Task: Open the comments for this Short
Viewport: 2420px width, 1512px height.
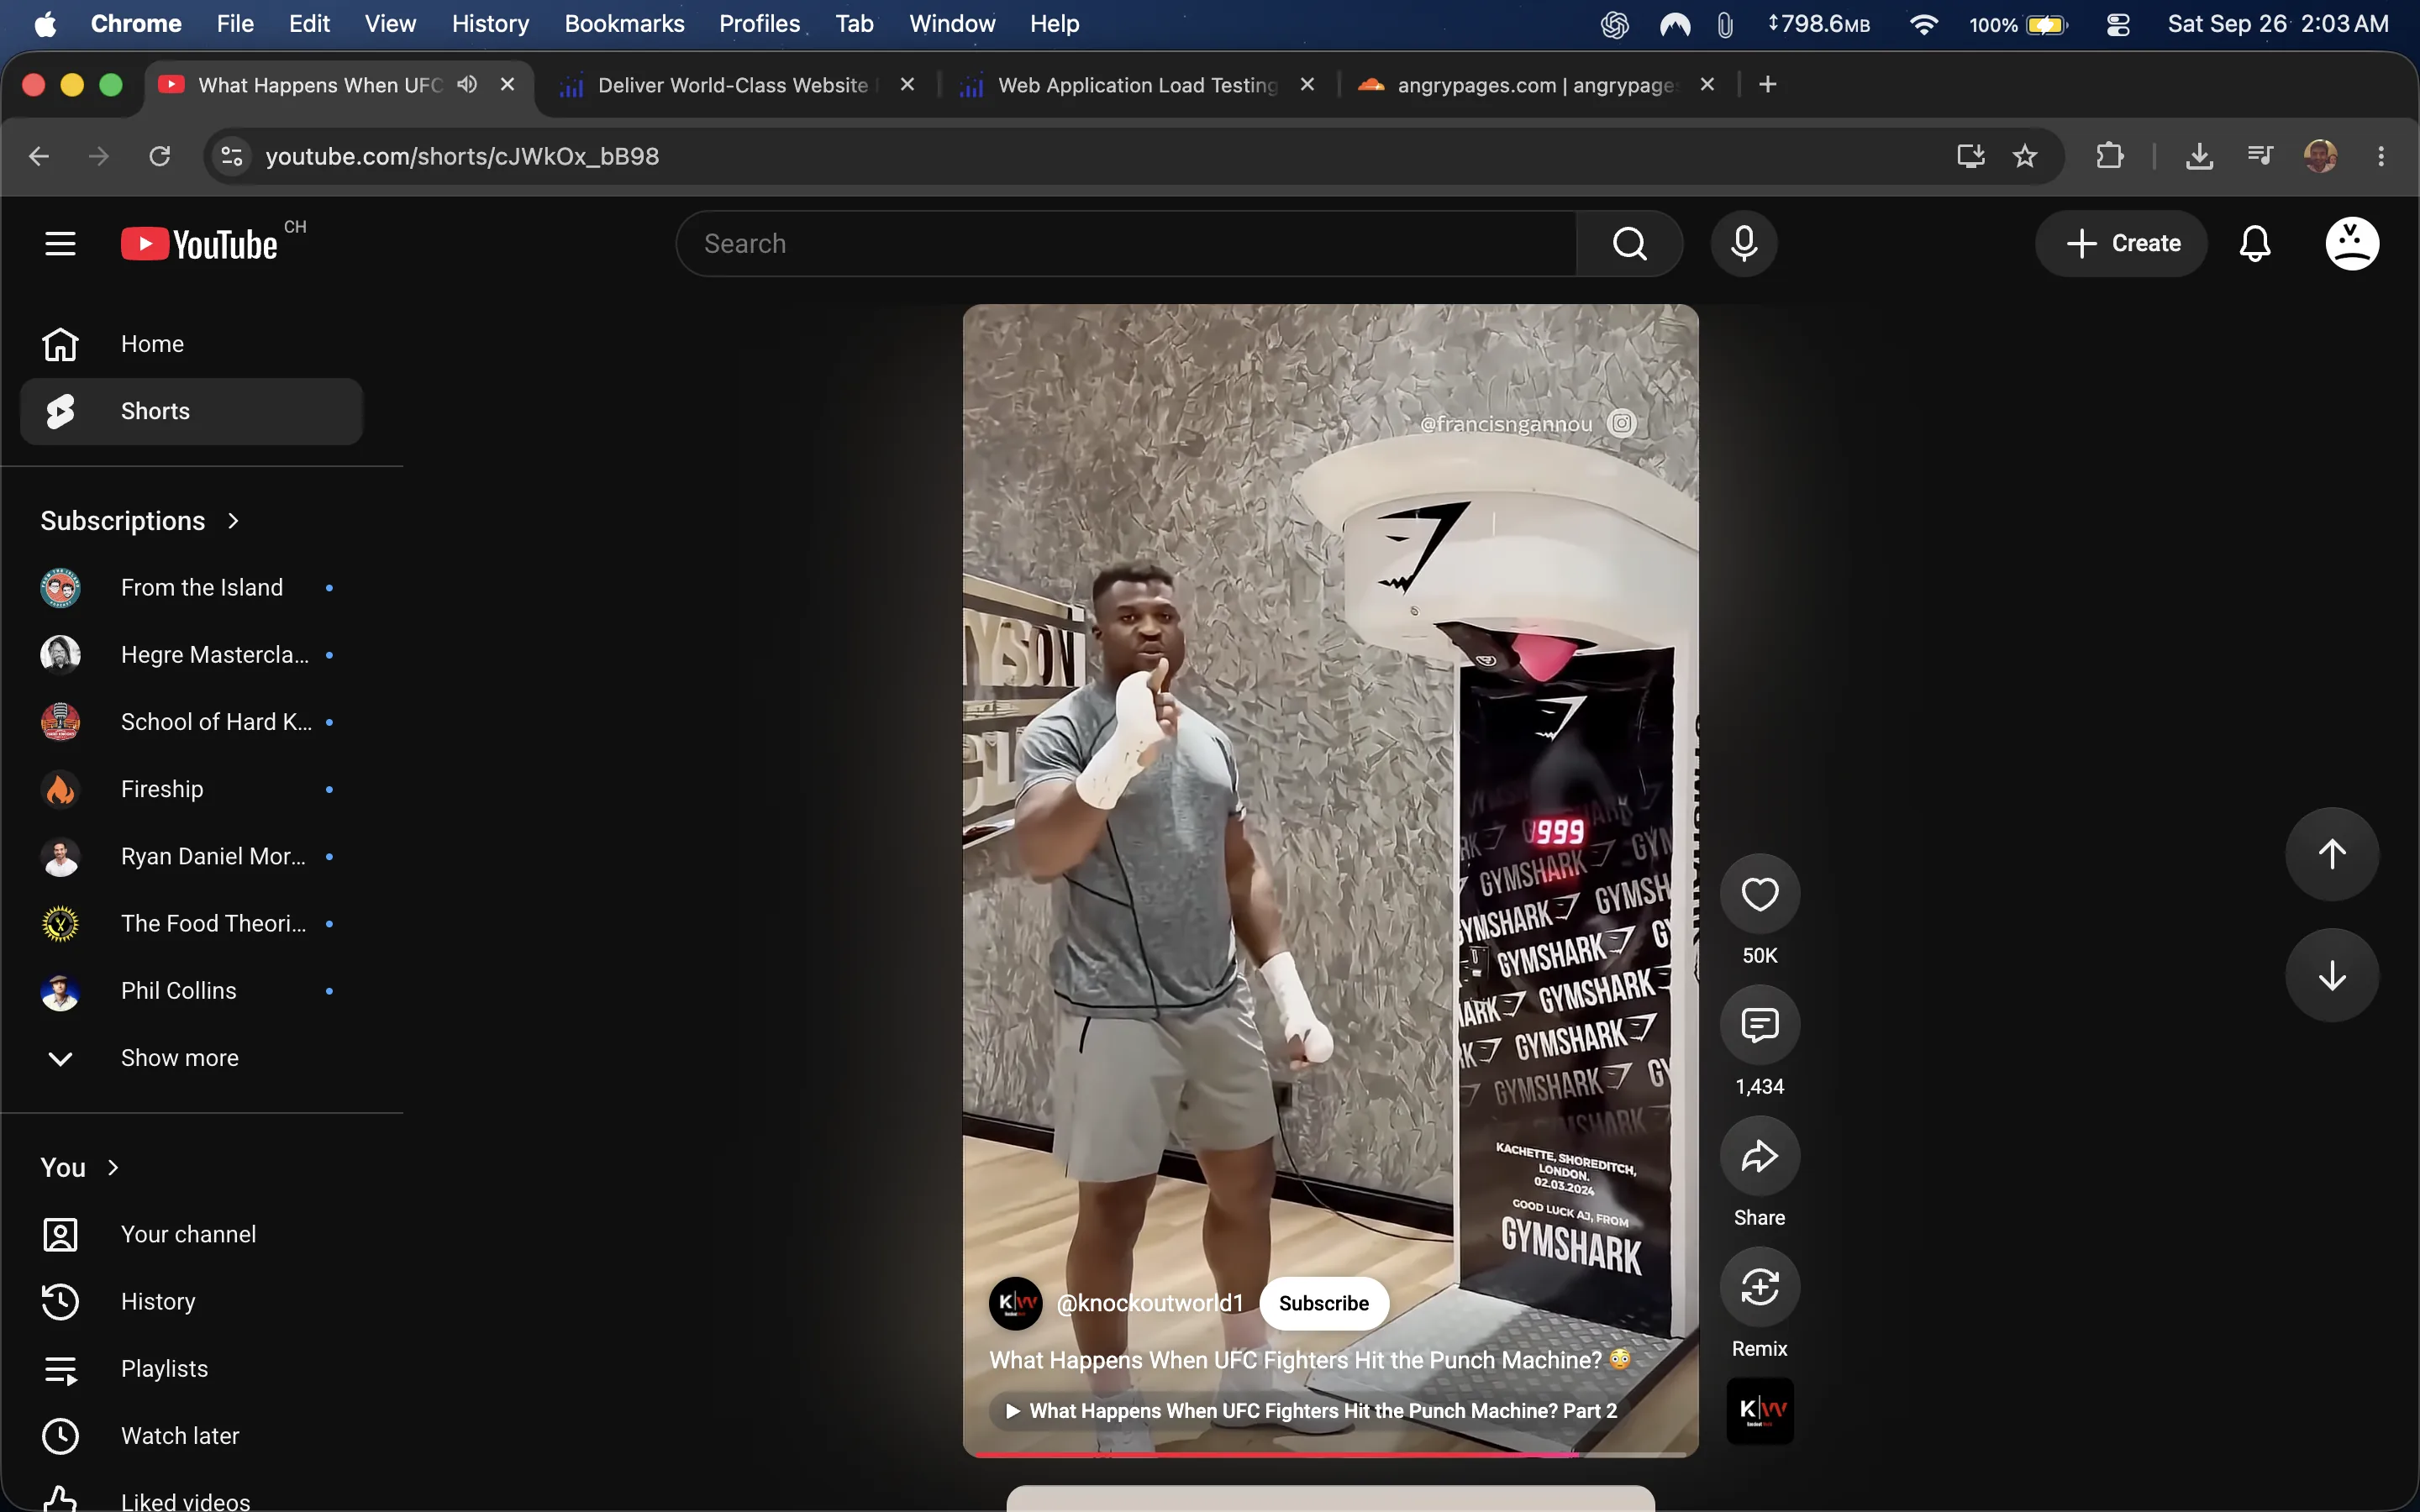Action: click(x=1760, y=1025)
